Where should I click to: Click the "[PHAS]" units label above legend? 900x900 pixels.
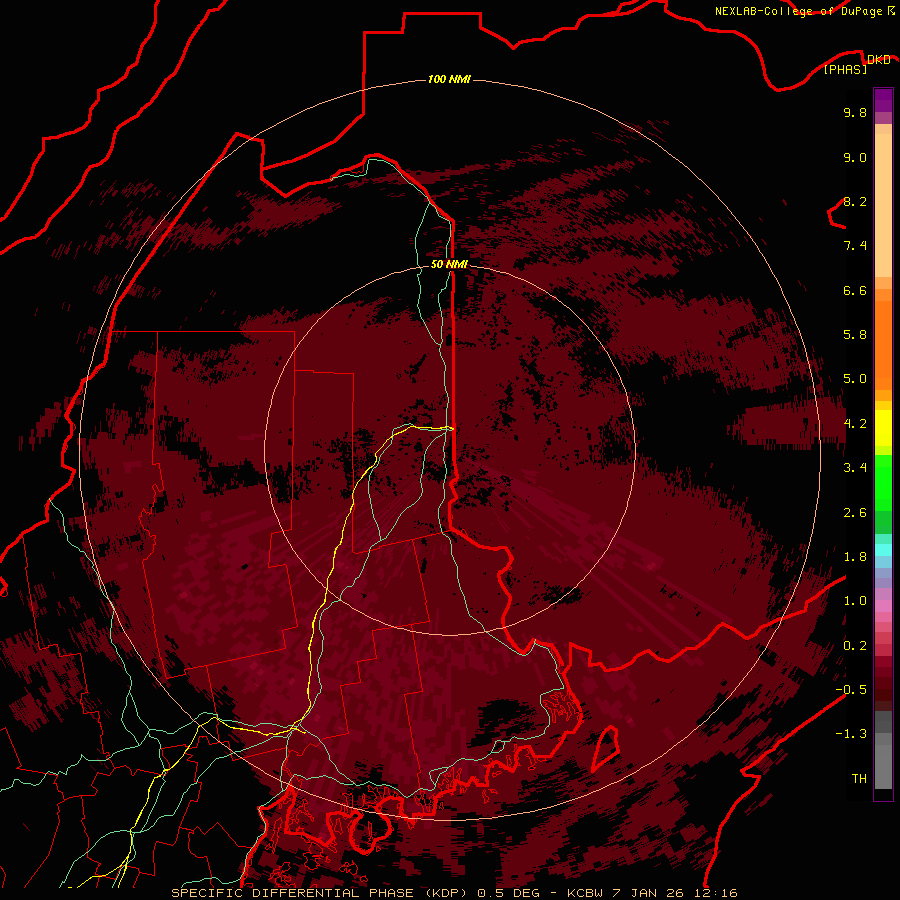pos(845,69)
